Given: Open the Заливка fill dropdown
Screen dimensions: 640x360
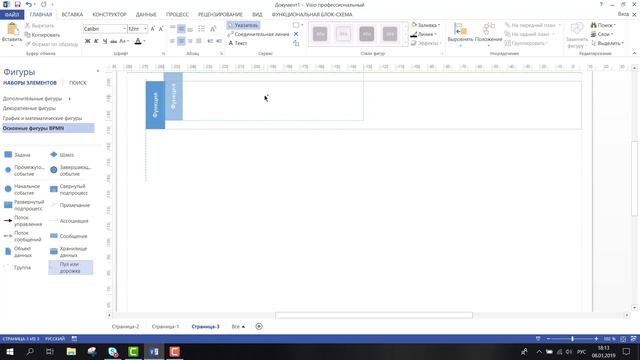Looking at the screenshot, I should (x=426, y=25).
